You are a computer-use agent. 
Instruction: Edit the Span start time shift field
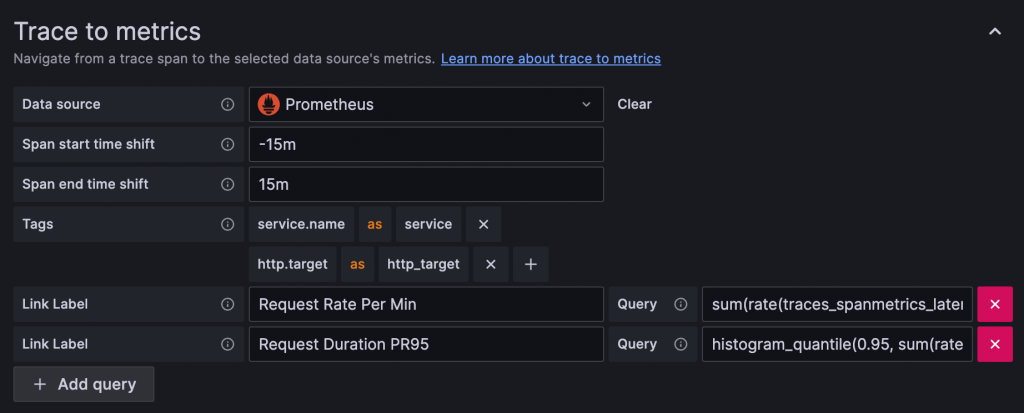[426, 144]
